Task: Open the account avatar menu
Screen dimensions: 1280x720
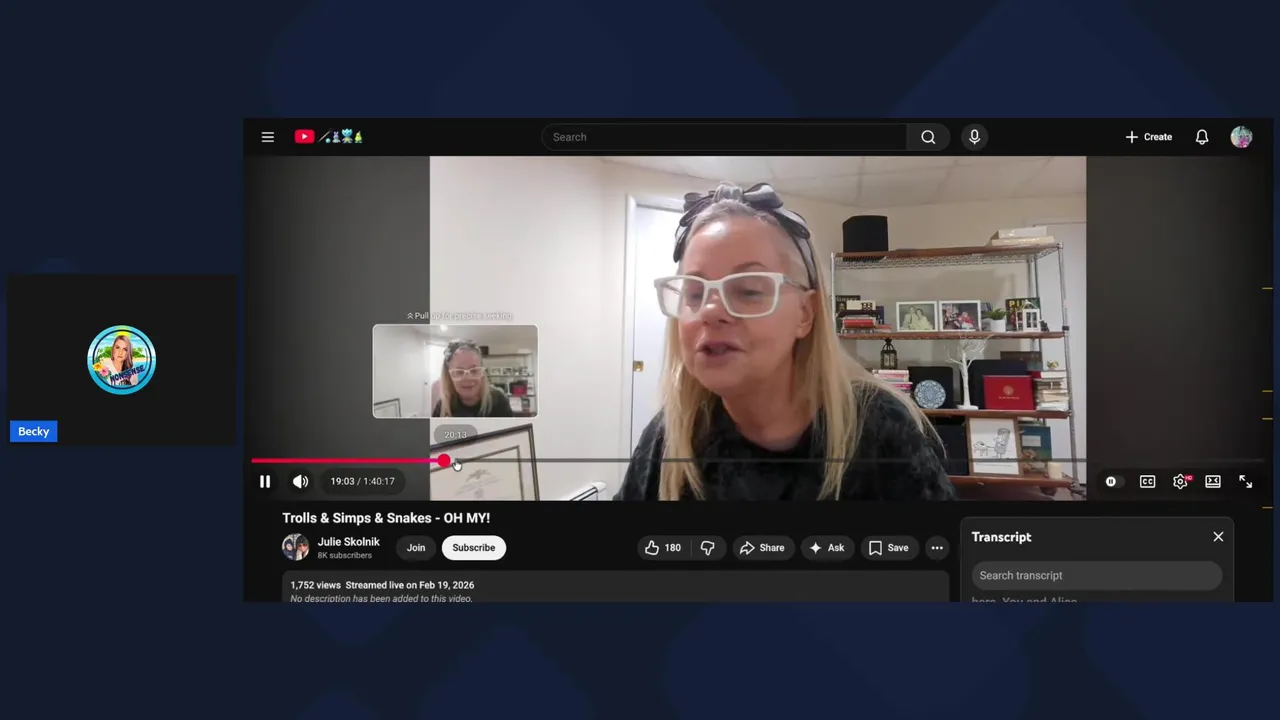Action: [1241, 137]
